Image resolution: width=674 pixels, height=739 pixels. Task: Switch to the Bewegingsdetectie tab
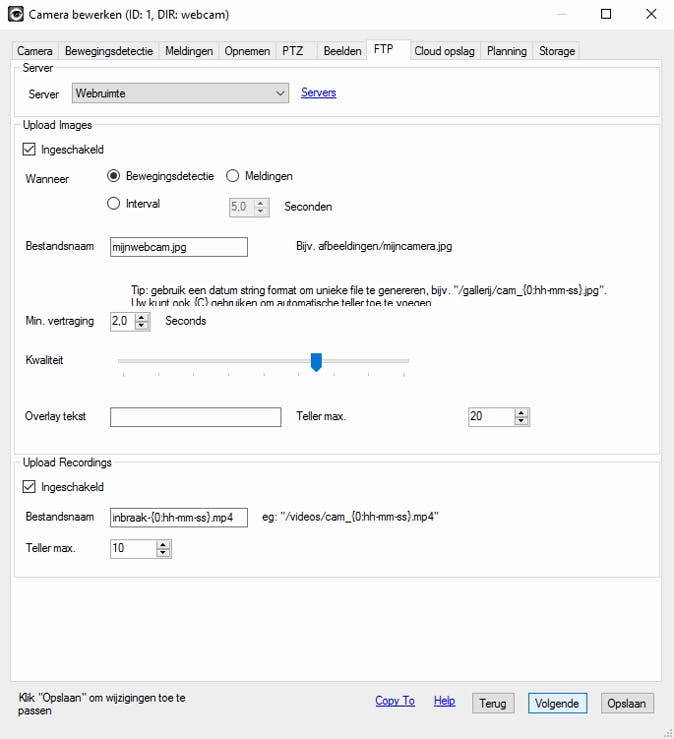tap(108, 51)
